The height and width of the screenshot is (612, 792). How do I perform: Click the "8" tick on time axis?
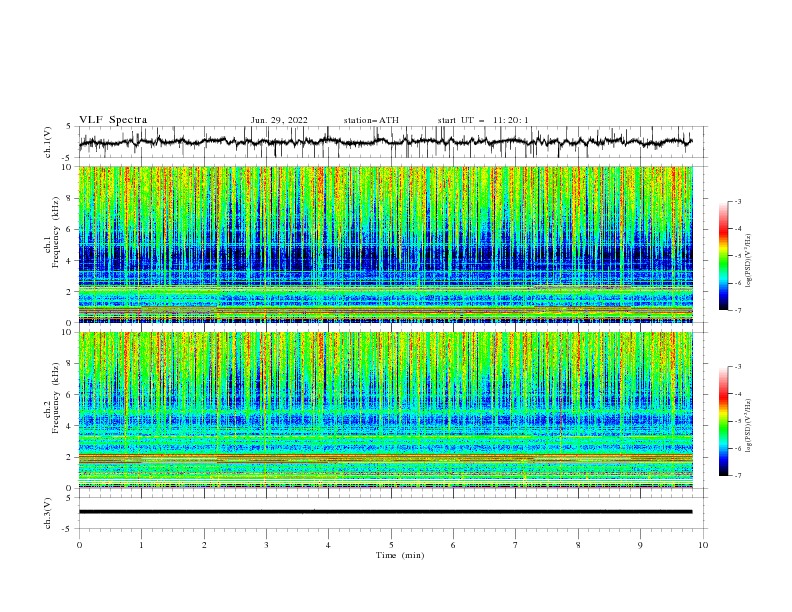578,545
